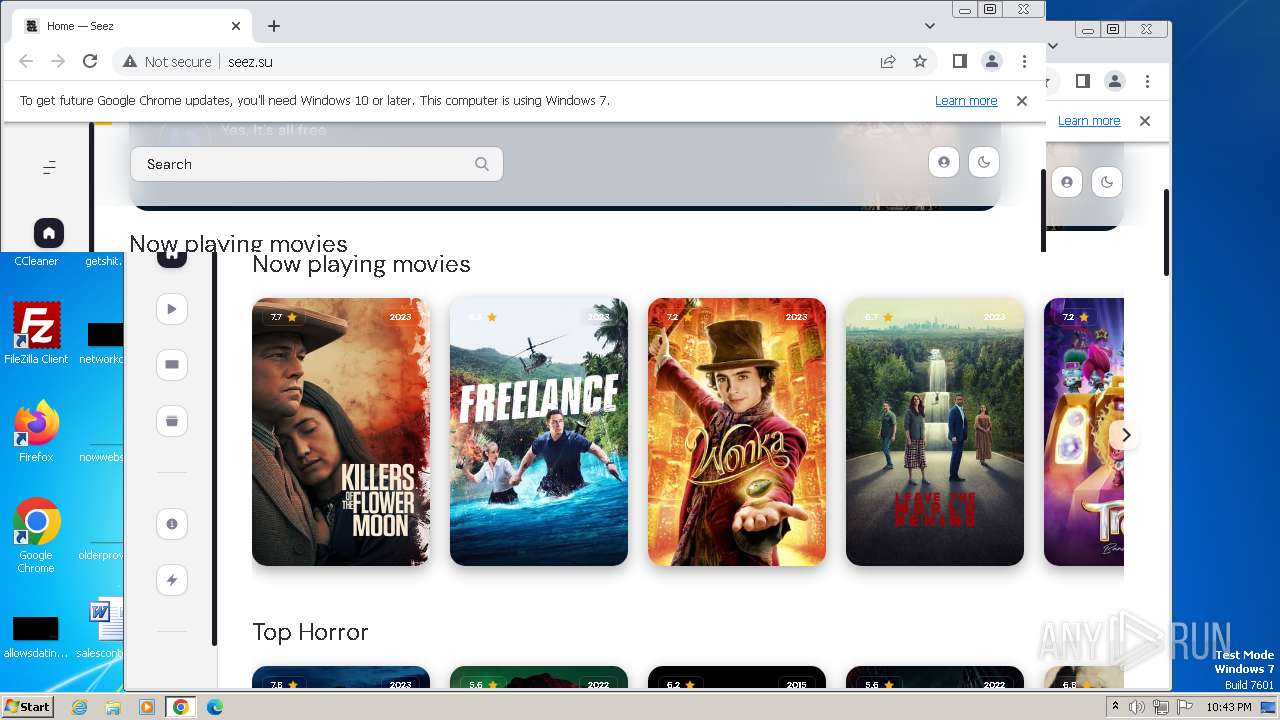The width and height of the screenshot is (1280, 720).
Task: Bookmark this tab with the star icon
Action: click(920, 61)
